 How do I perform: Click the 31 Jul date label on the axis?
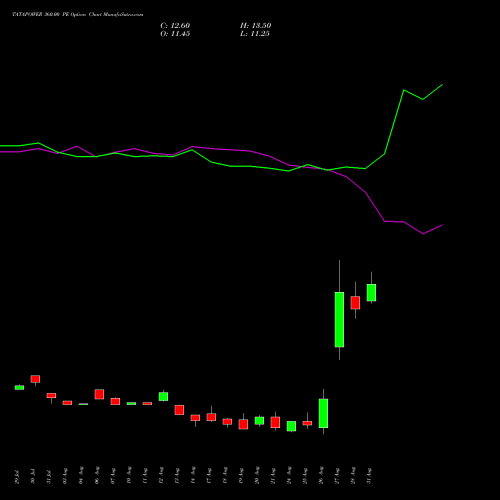[49, 477]
